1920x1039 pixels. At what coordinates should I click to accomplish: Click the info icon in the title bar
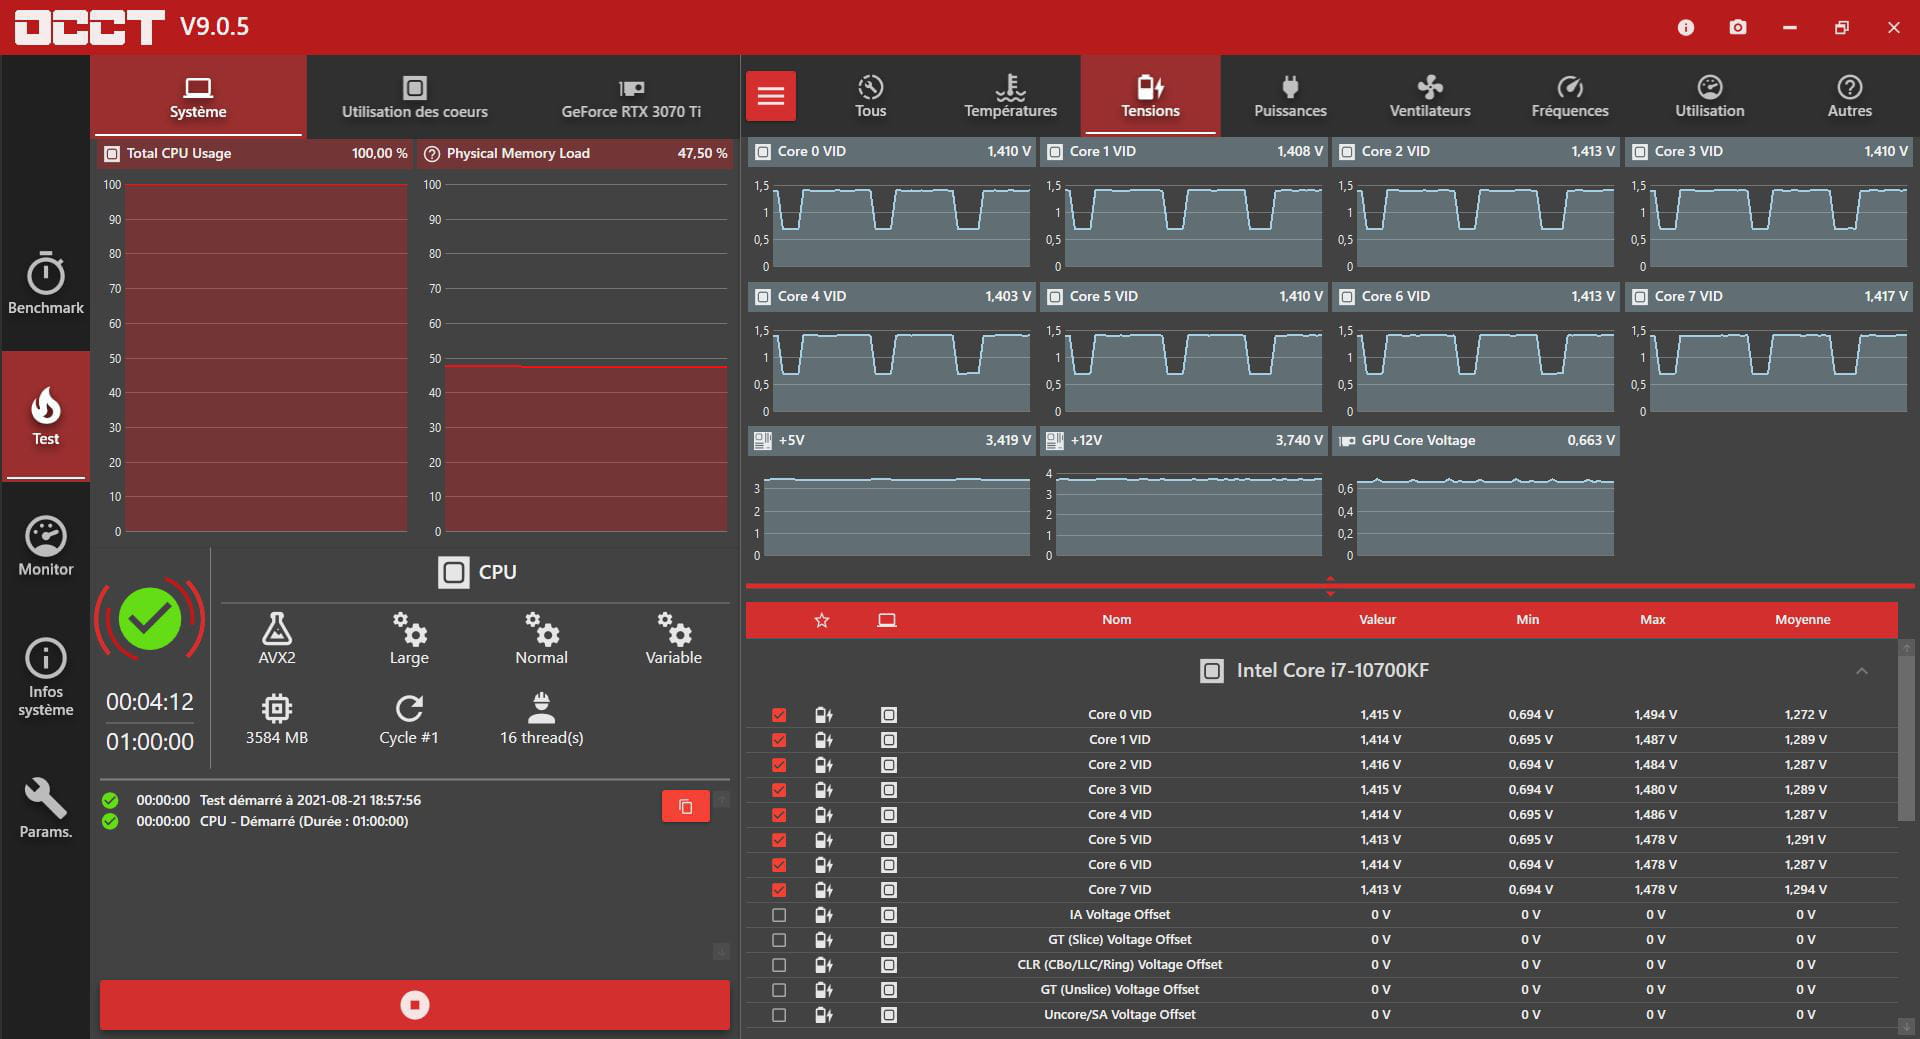coord(1686,27)
